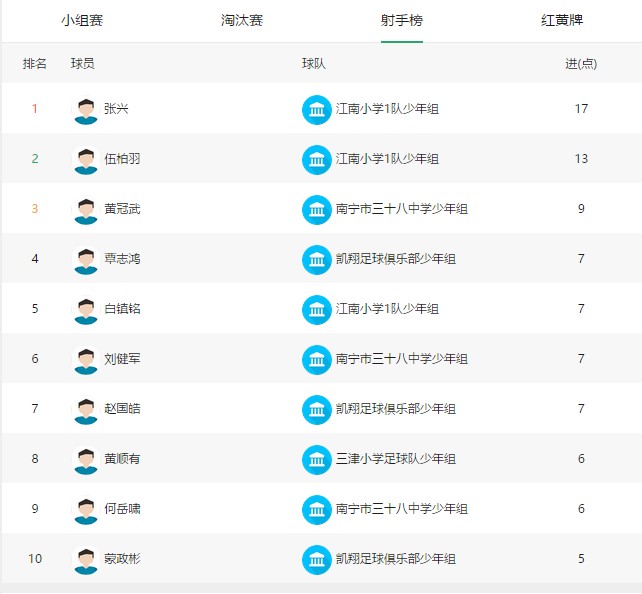Click the 三津小学足球队少年组 team name
Viewport: 642px width, 594px height.
[x=395, y=459]
